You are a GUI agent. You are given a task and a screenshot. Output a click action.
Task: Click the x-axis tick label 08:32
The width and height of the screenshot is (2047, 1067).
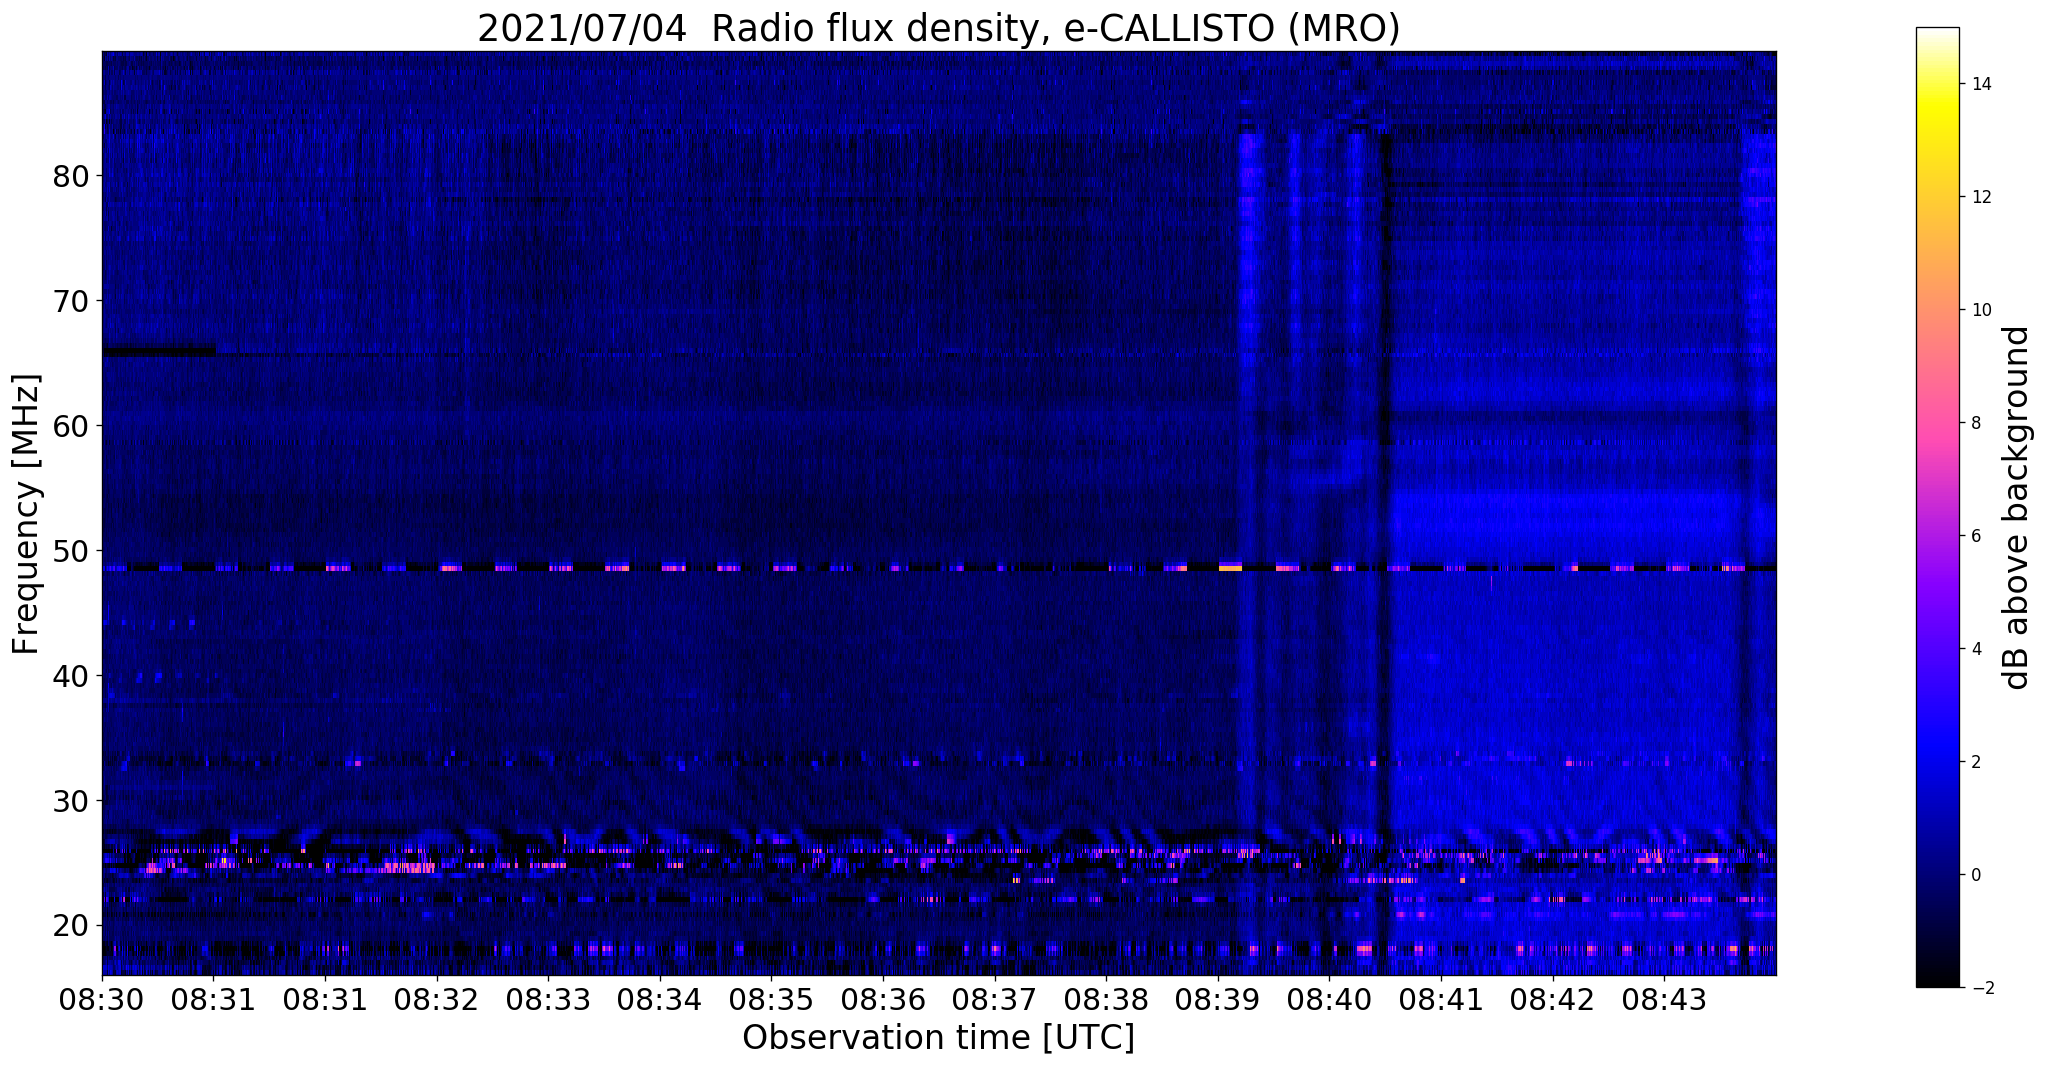[437, 1000]
